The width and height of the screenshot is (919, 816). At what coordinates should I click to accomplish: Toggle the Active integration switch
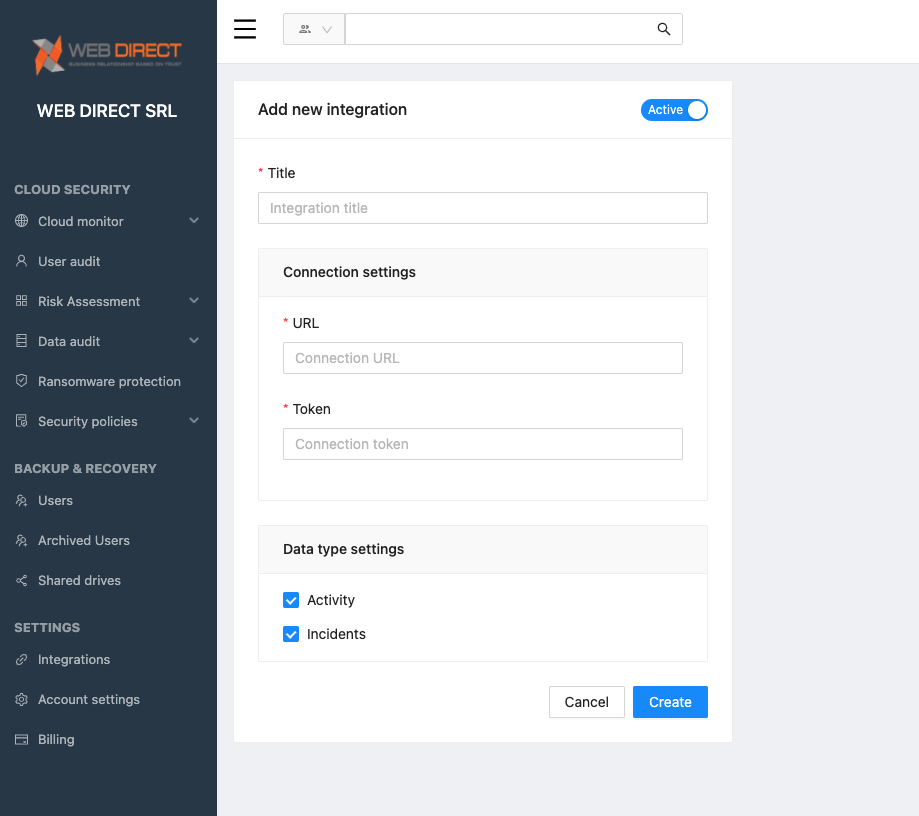pyautogui.click(x=674, y=110)
